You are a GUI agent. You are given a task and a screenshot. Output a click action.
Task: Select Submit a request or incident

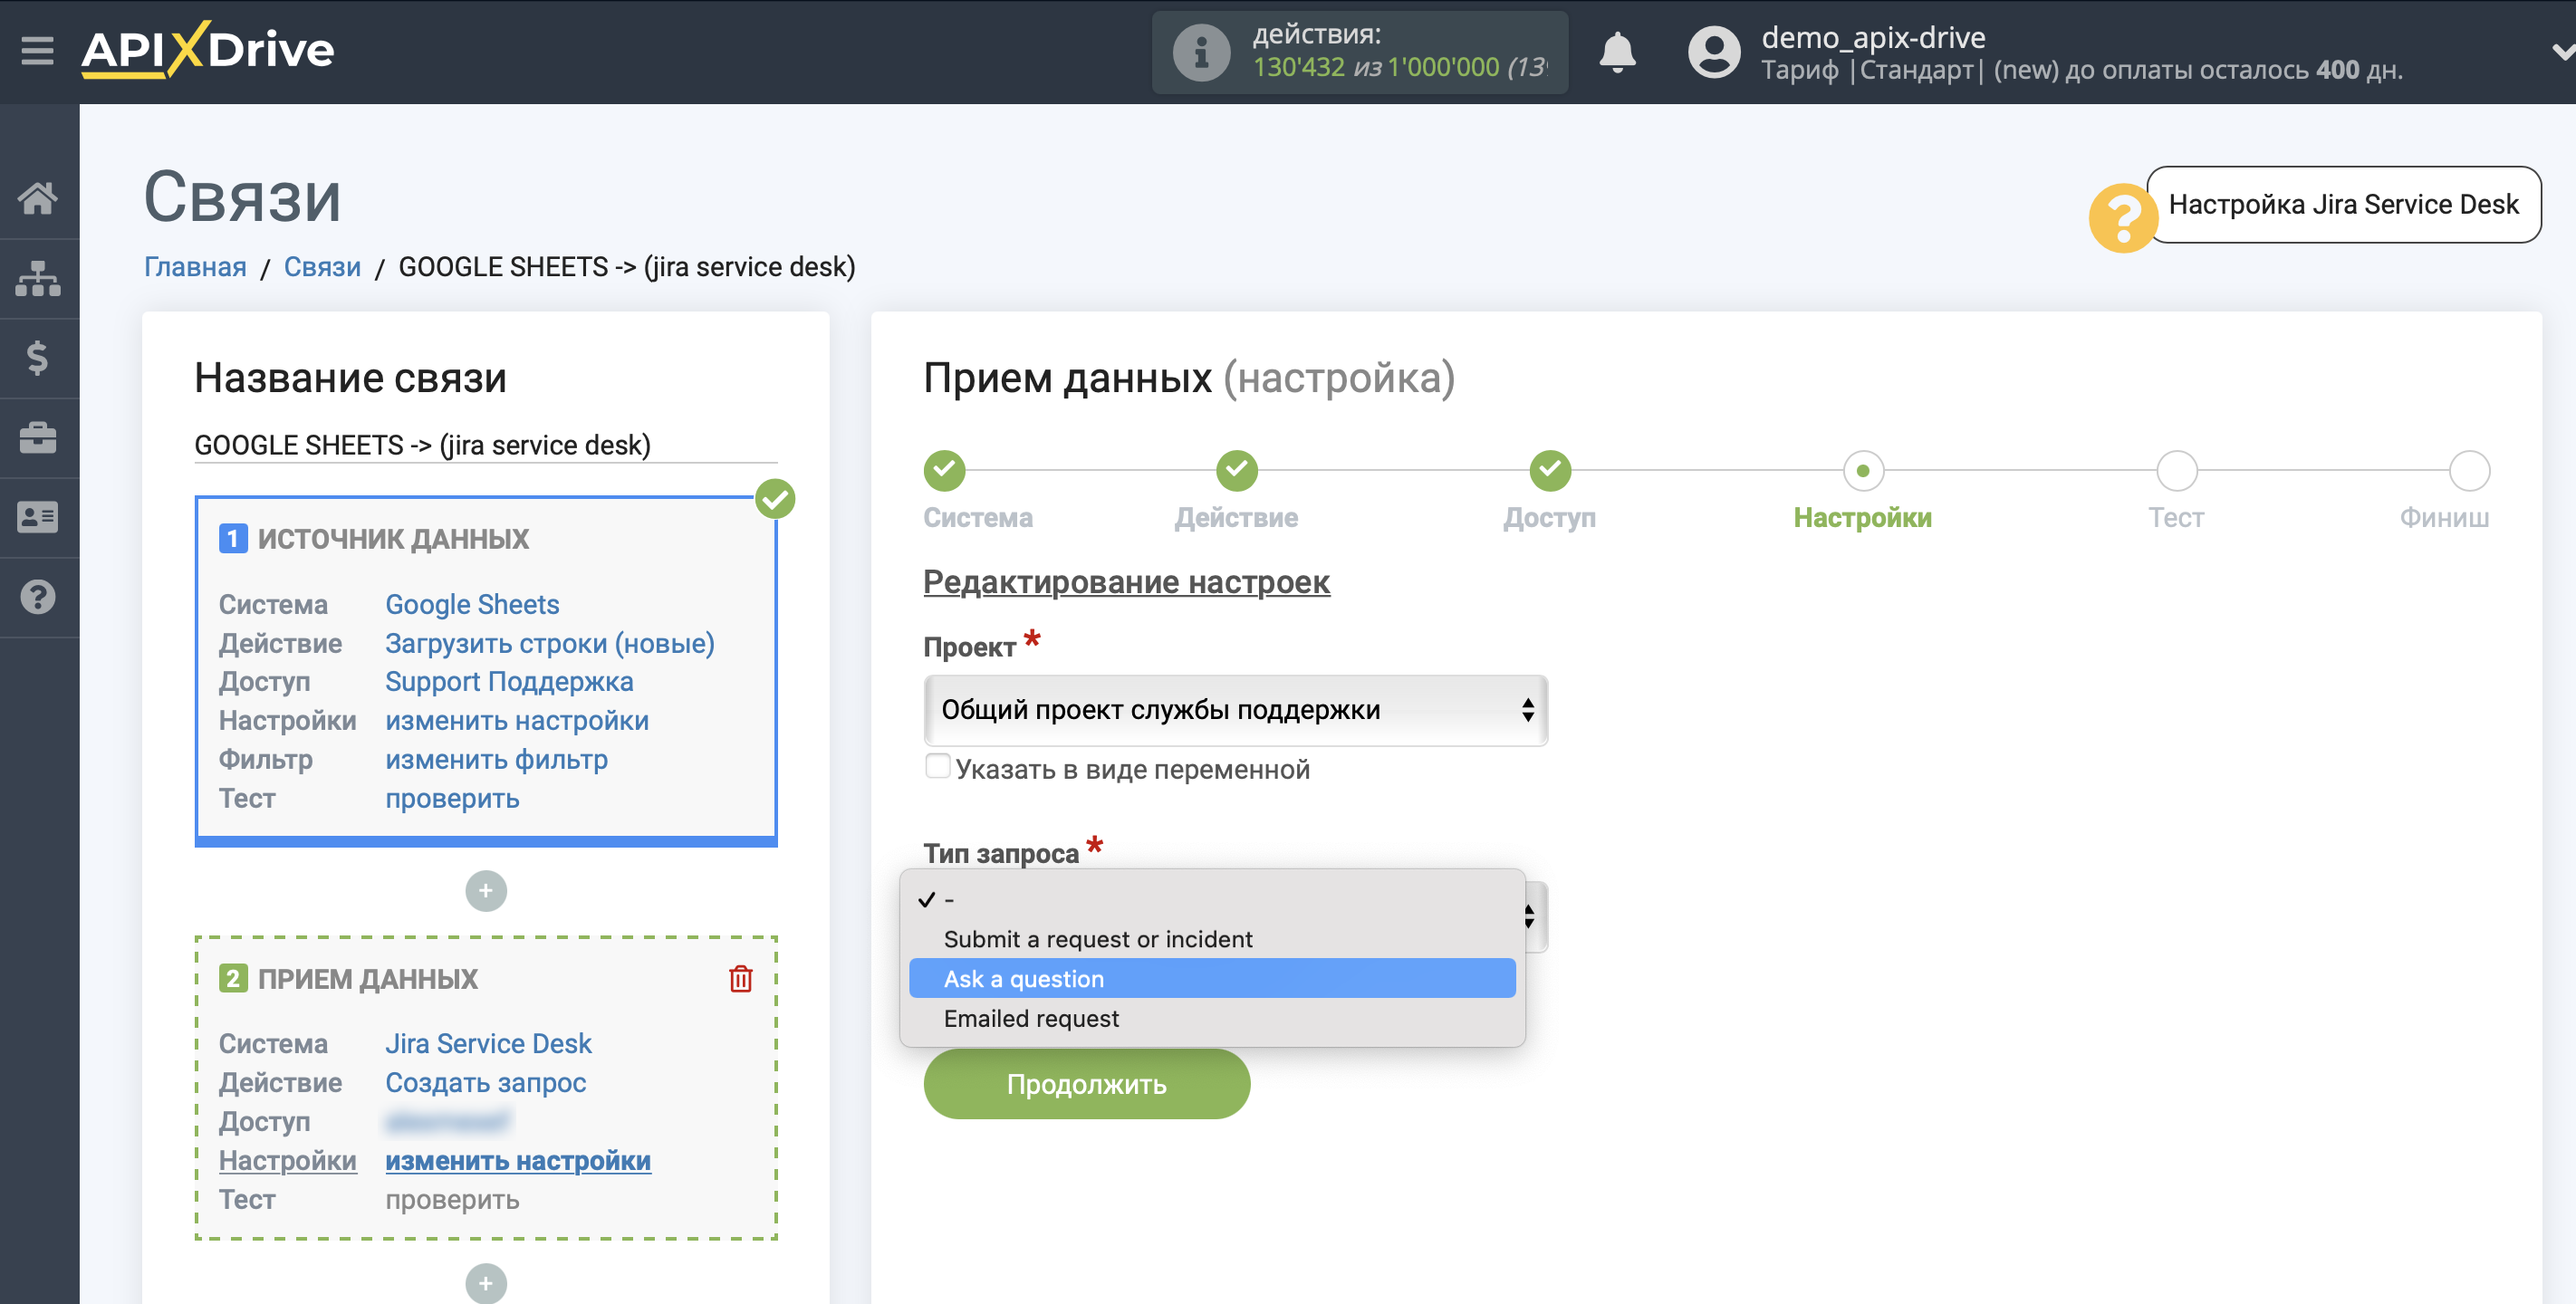(1212, 939)
